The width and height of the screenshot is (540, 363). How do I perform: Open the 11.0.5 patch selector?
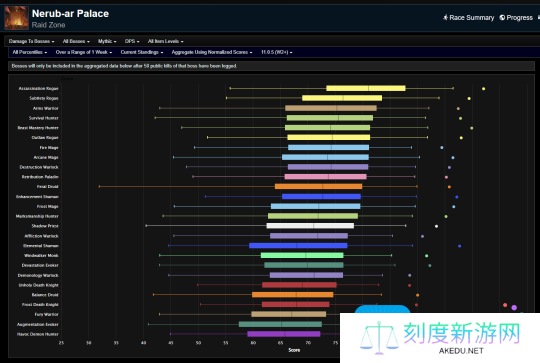[277, 52]
